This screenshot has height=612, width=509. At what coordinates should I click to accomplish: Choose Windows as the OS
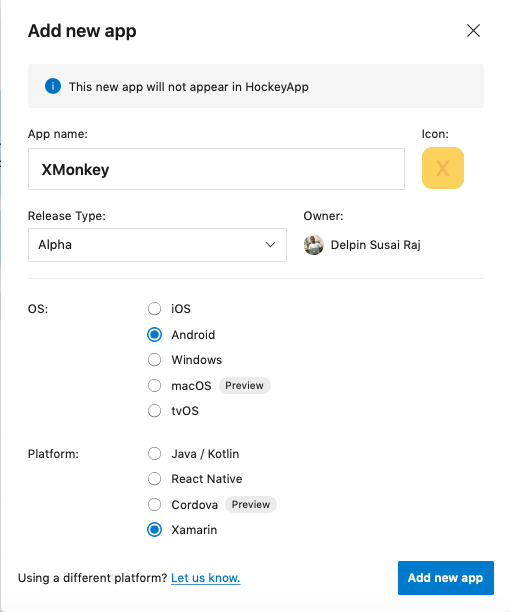tap(154, 360)
